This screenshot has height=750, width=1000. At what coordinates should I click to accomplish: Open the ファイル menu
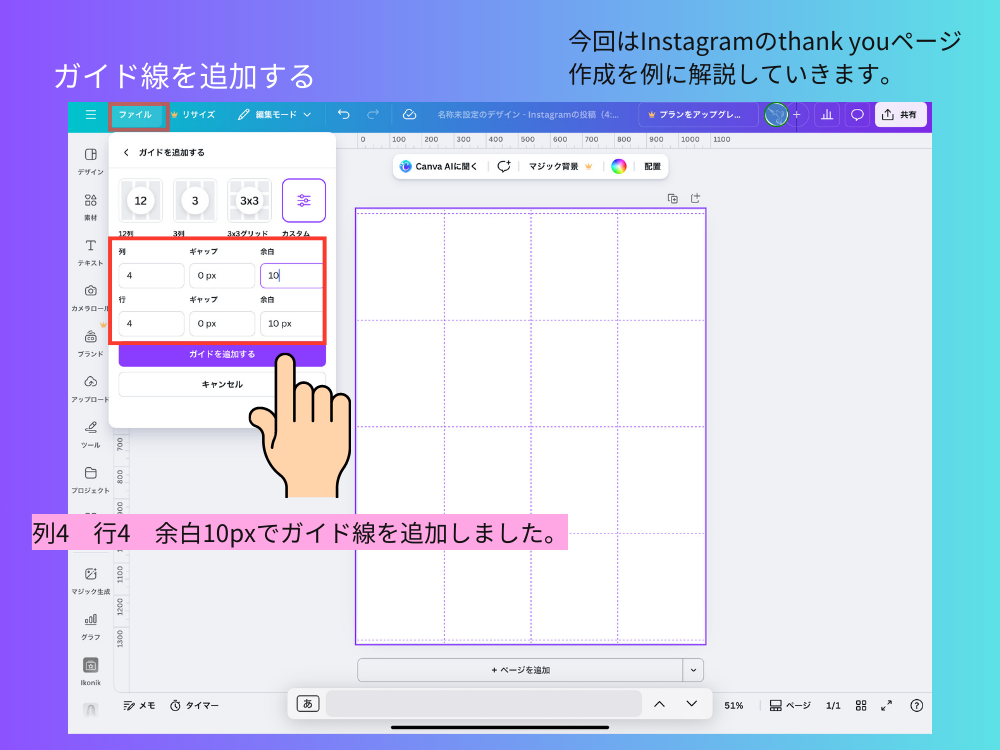(x=135, y=114)
